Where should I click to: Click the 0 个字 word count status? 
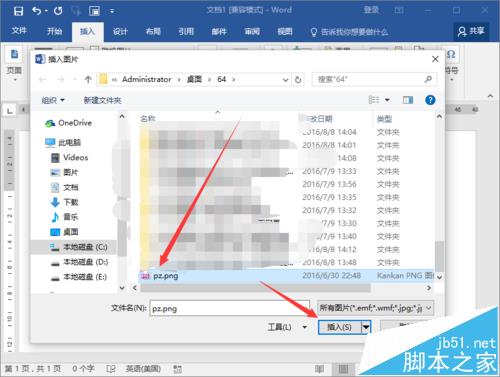point(83,369)
